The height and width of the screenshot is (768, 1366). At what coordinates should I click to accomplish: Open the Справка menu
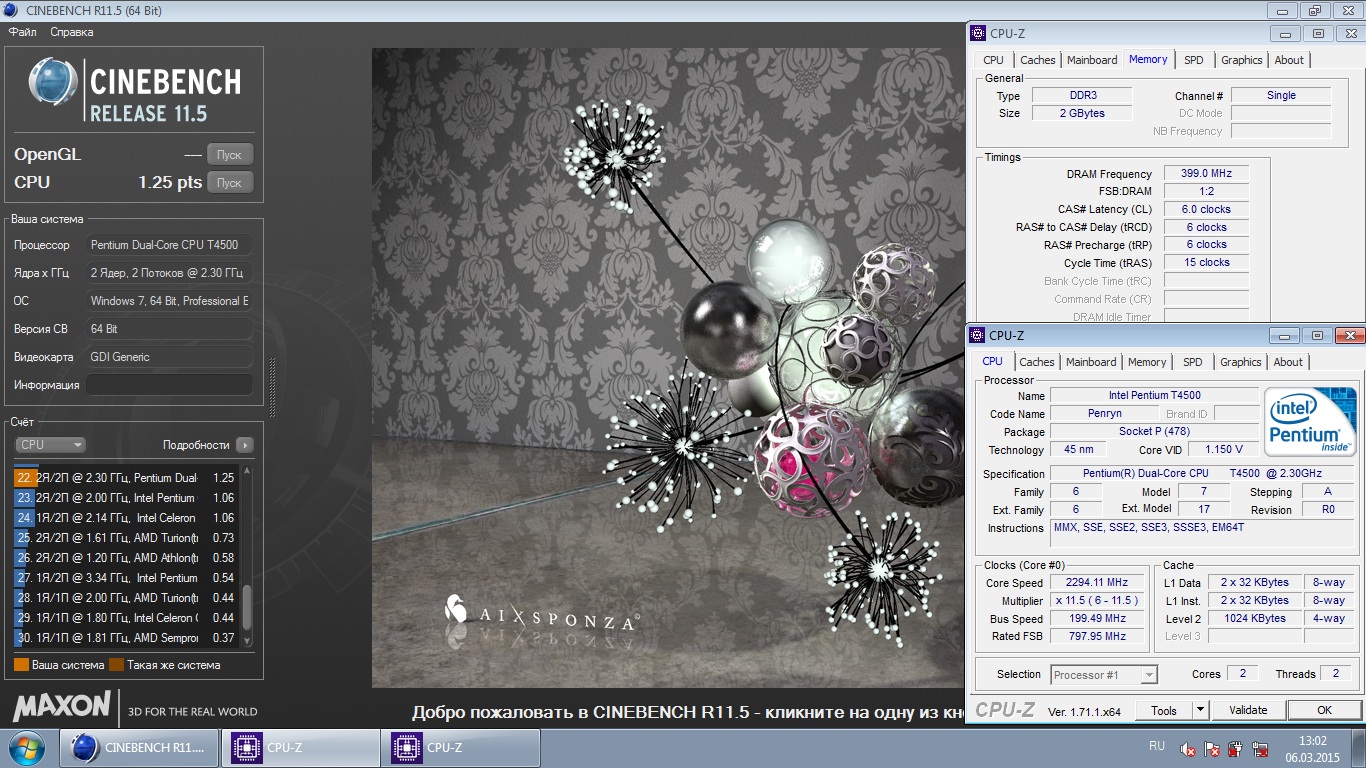point(72,32)
